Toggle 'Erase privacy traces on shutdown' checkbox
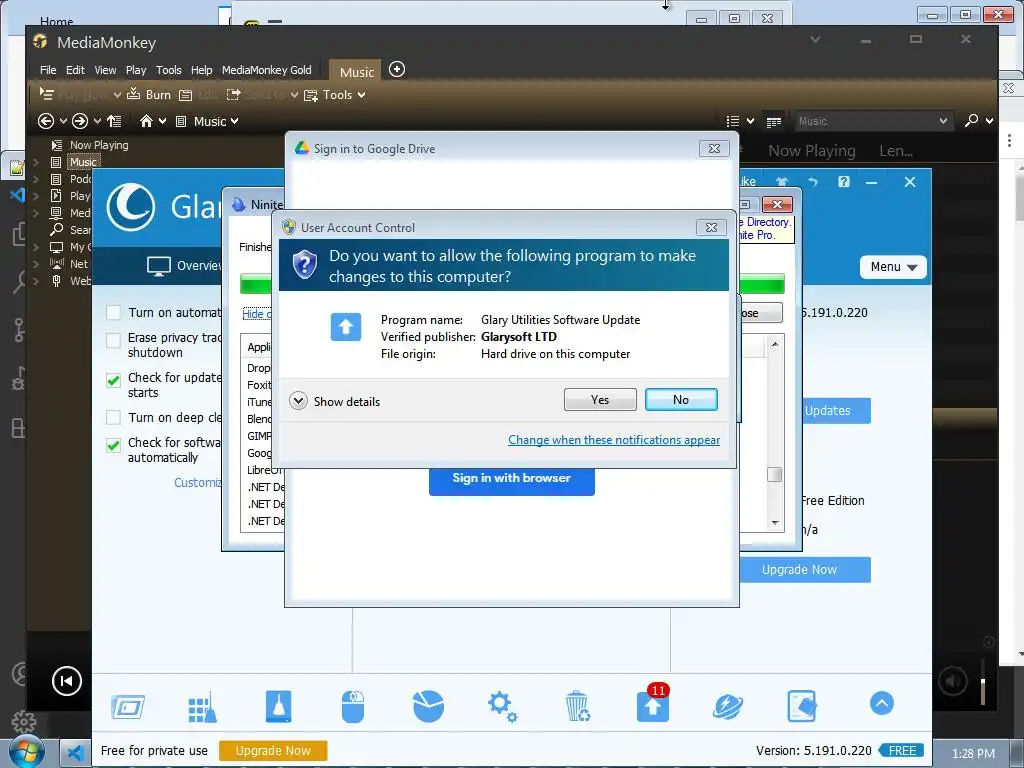The image size is (1024, 768). tap(114, 340)
